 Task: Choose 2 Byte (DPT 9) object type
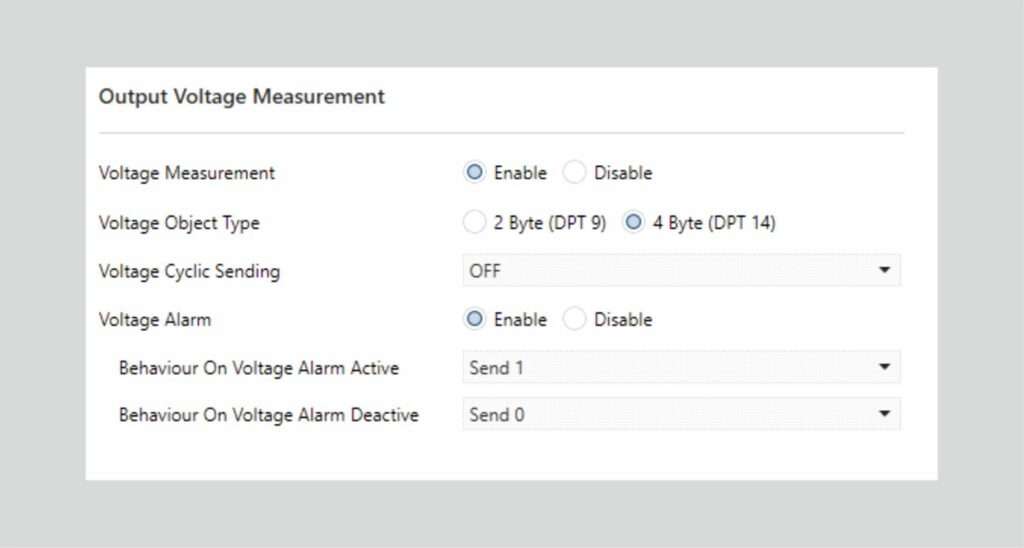(x=474, y=222)
